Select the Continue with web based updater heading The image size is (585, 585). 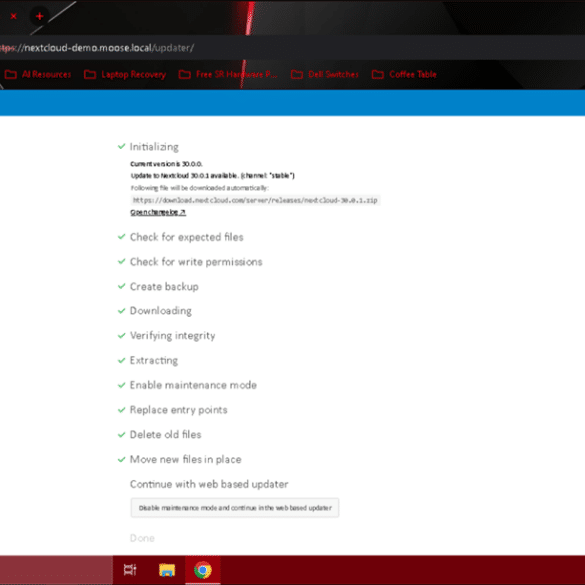209,484
